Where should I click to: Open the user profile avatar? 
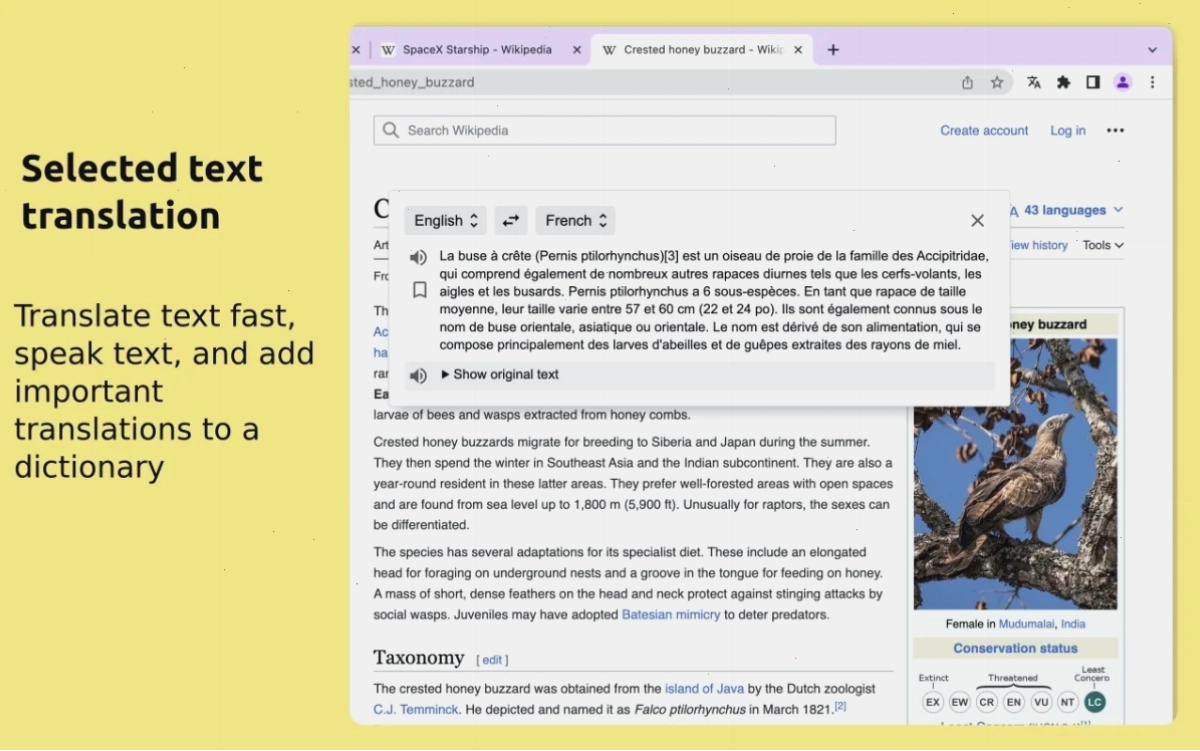tap(1123, 83)
